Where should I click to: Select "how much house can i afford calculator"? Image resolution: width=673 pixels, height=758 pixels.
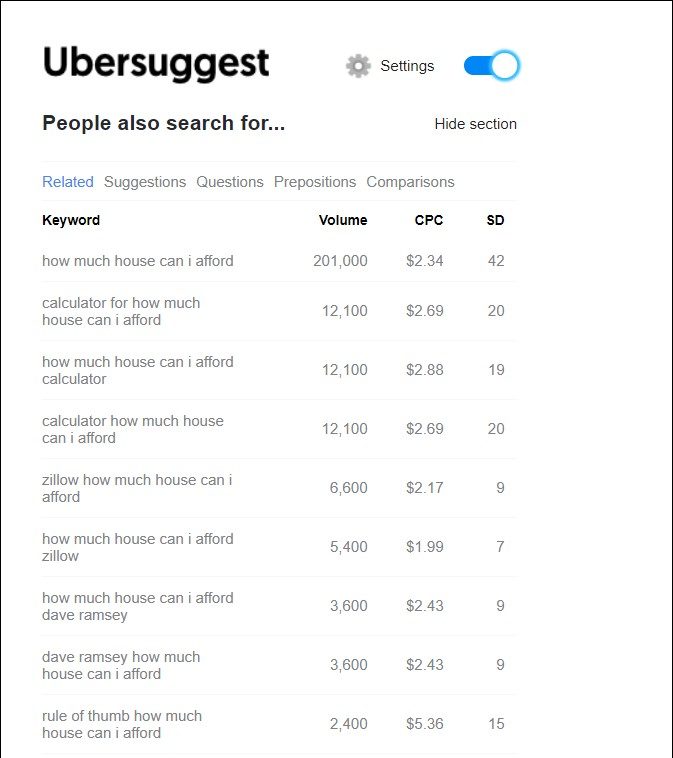pyautogui.click(x=138, y=370)
